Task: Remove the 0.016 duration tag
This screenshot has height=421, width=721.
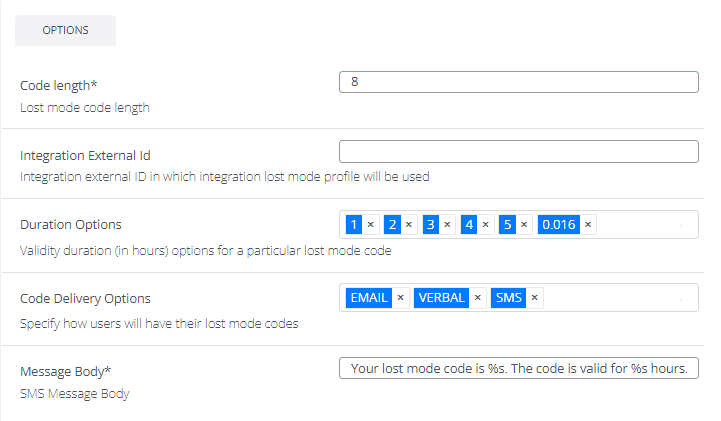Action: coord(588,225)
